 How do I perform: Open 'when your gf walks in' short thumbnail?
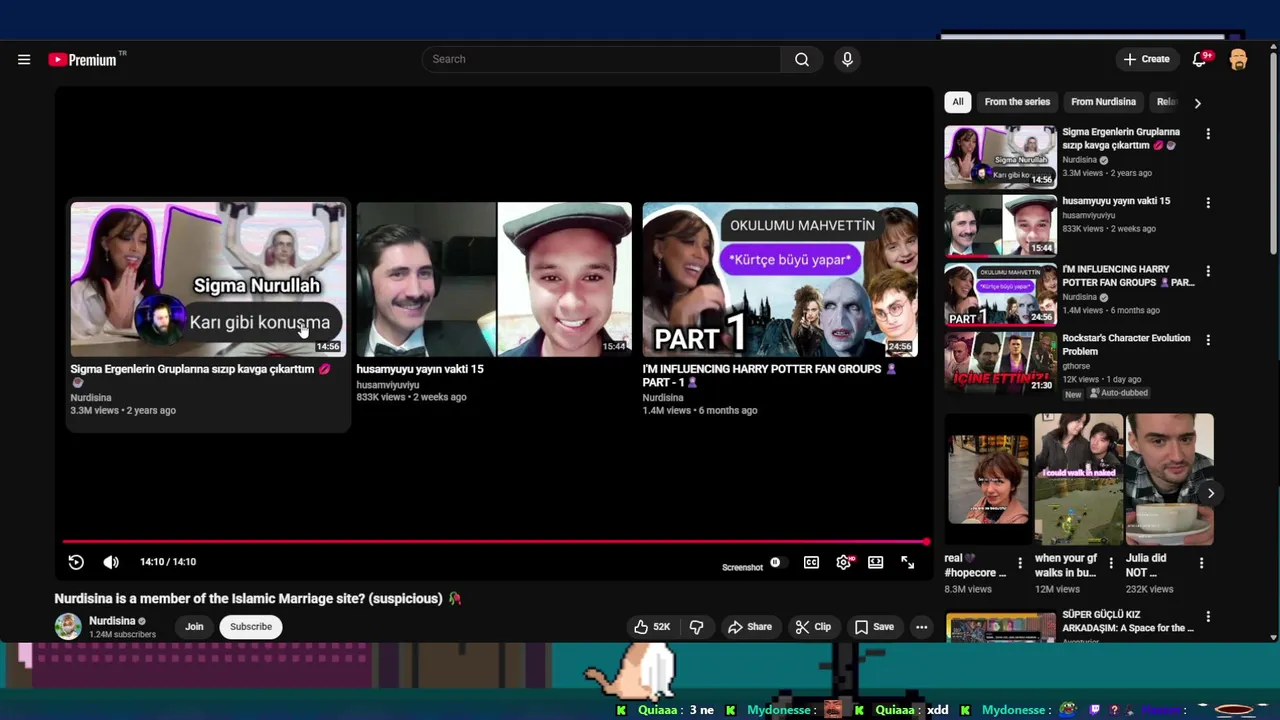coord(1078,480)
